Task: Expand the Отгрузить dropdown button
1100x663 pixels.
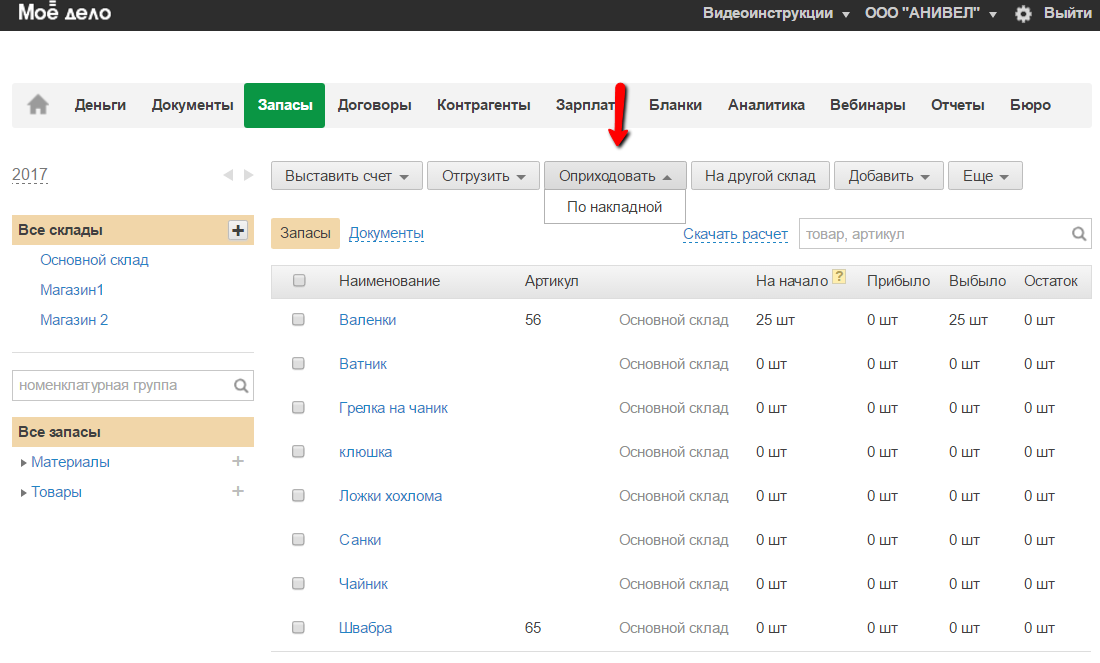Action: (483, 176)
